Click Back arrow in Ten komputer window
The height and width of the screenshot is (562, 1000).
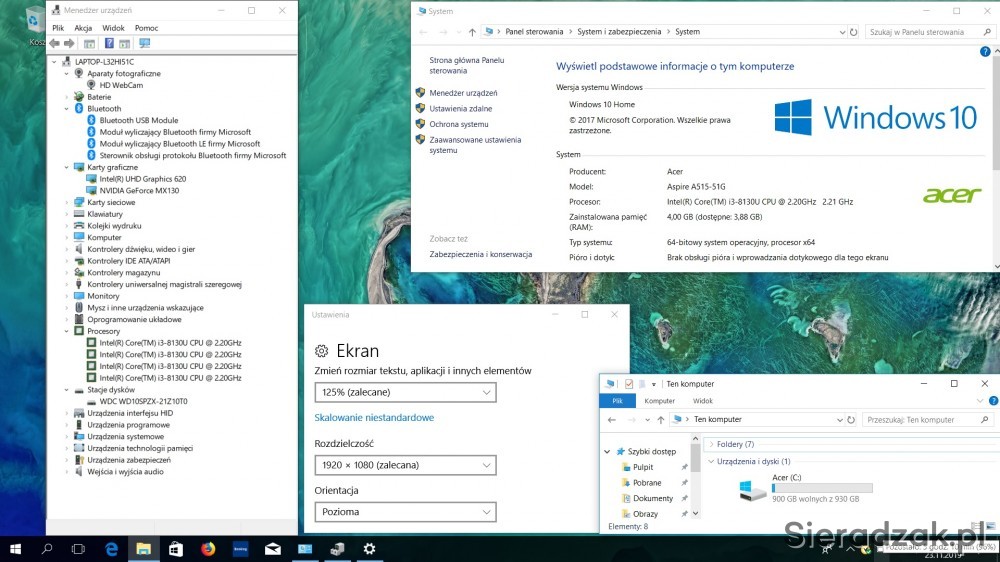click(612, 420)
